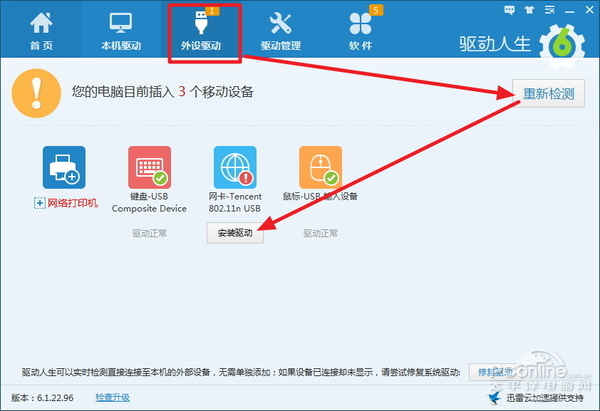
Task: Select the network printer icon
Action: pos(64,167)
